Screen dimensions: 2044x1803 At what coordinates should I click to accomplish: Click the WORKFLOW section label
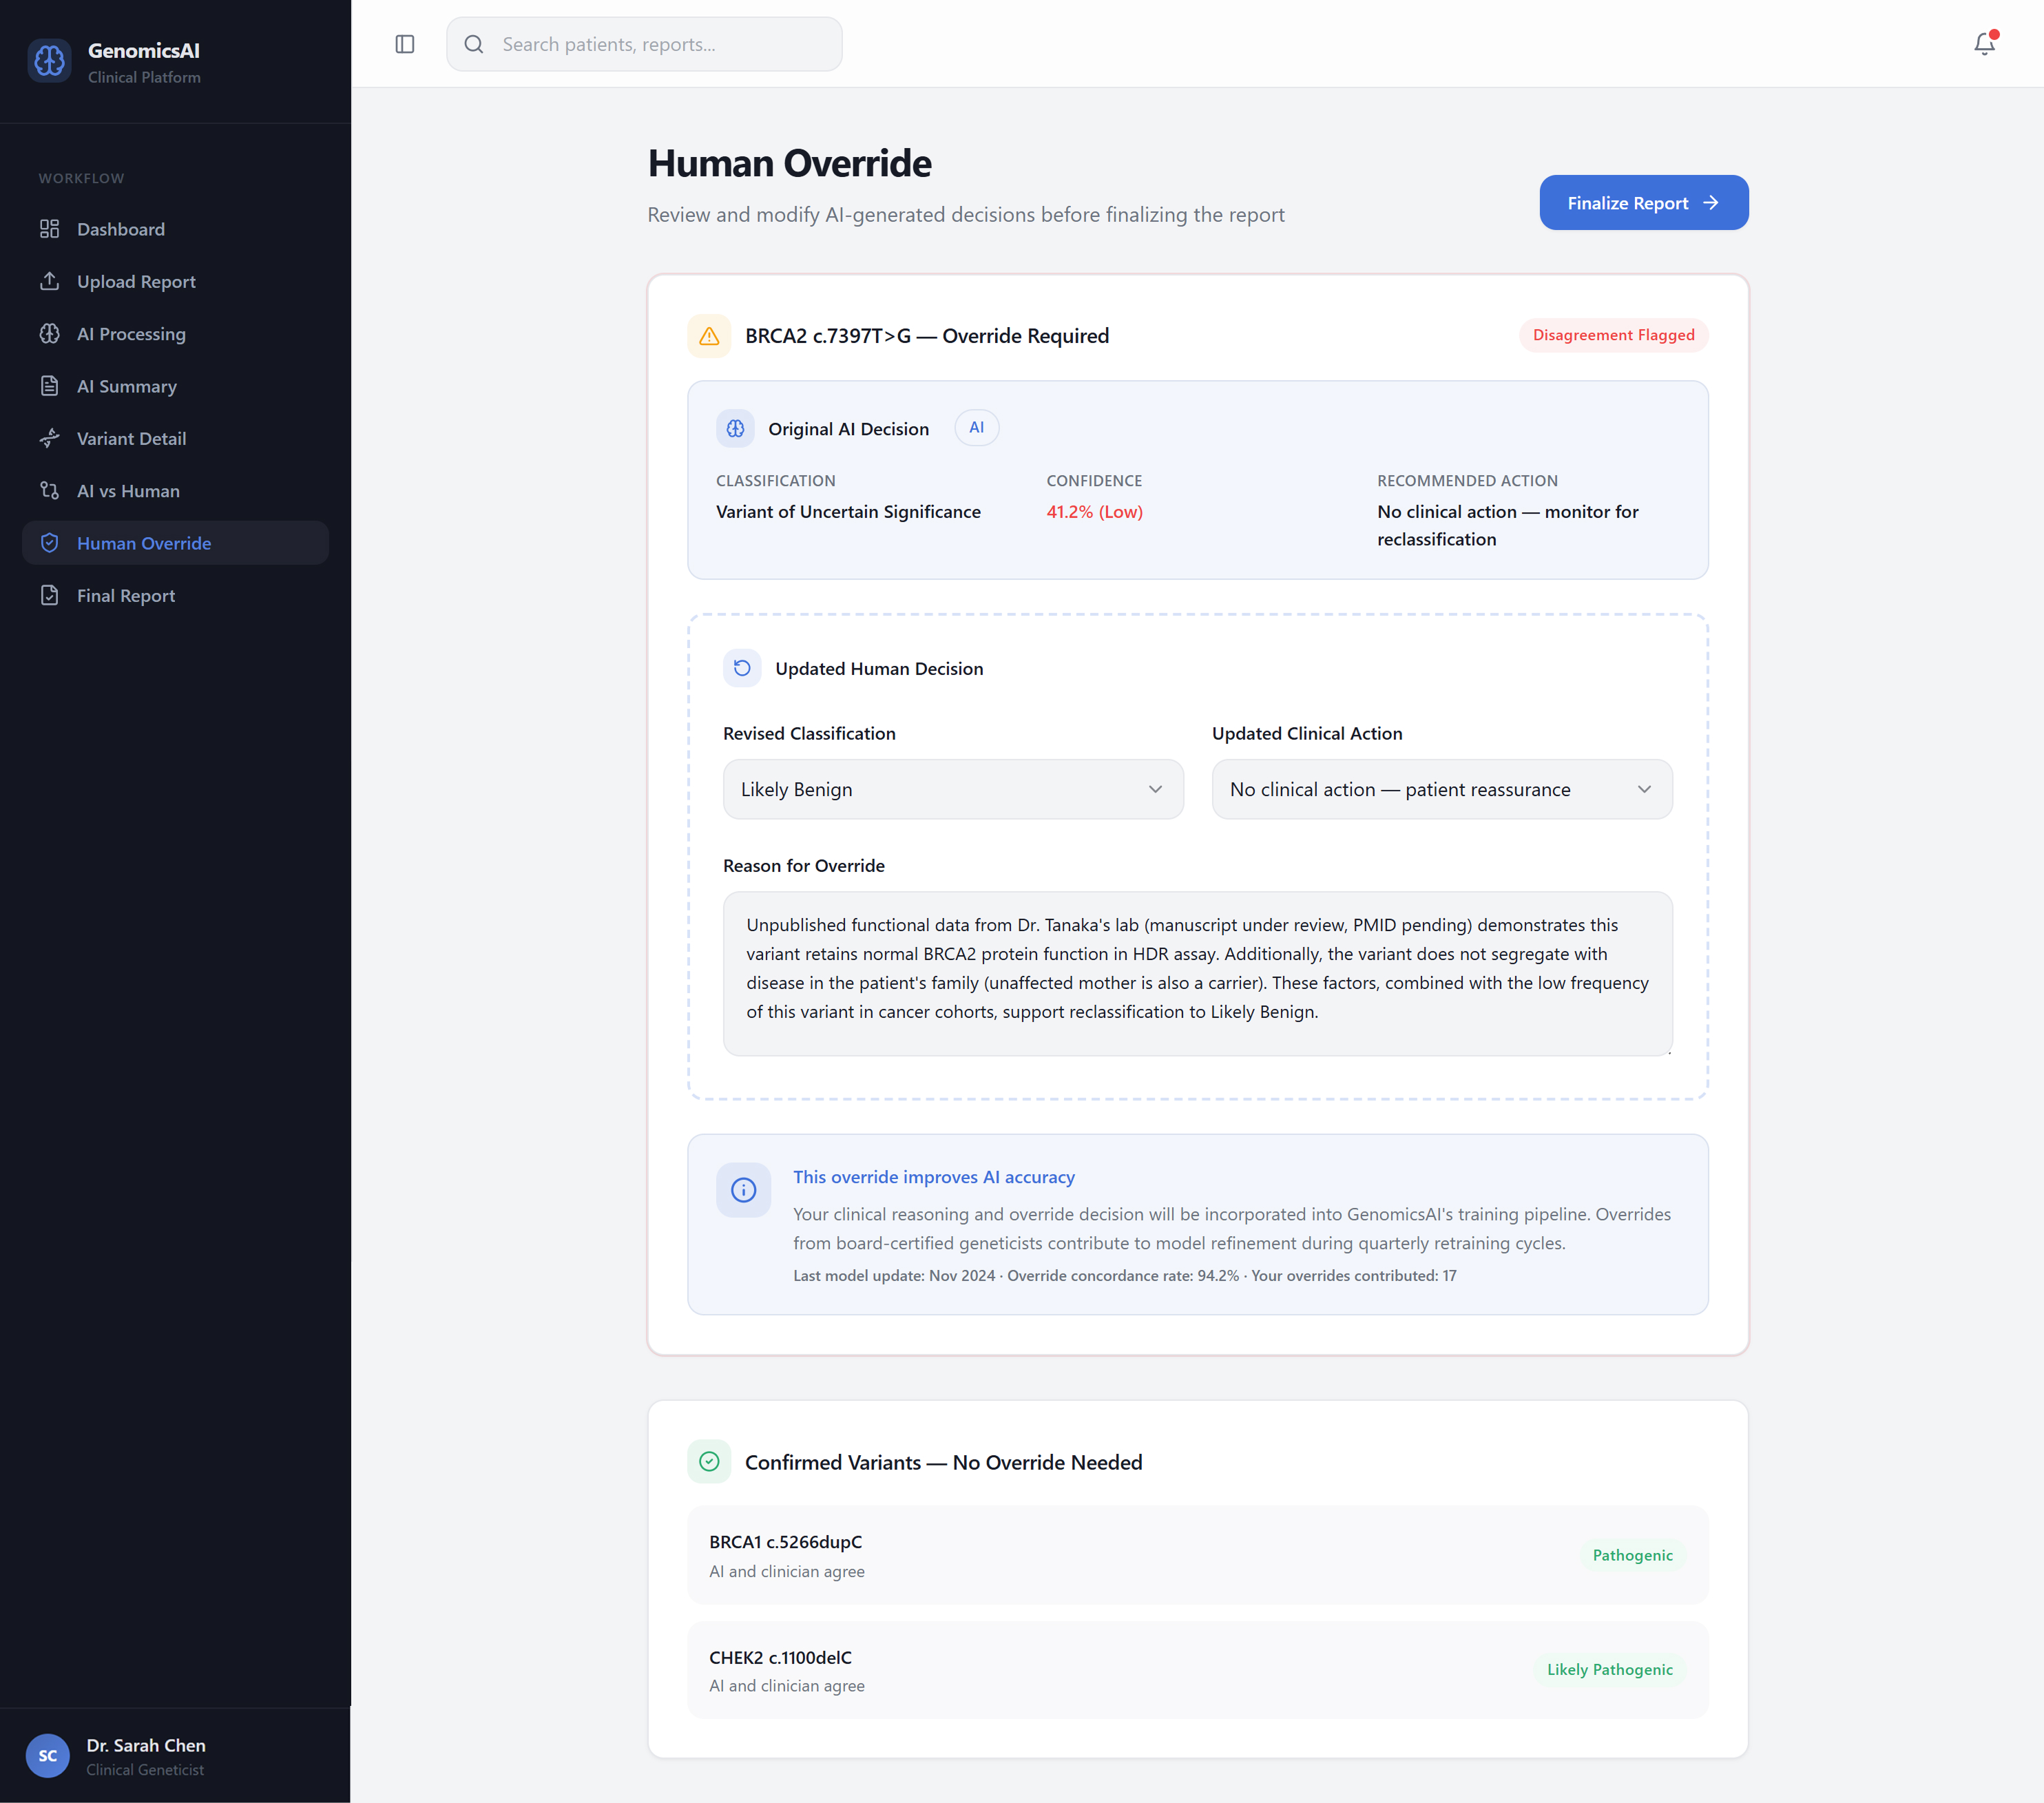[81, 178]
